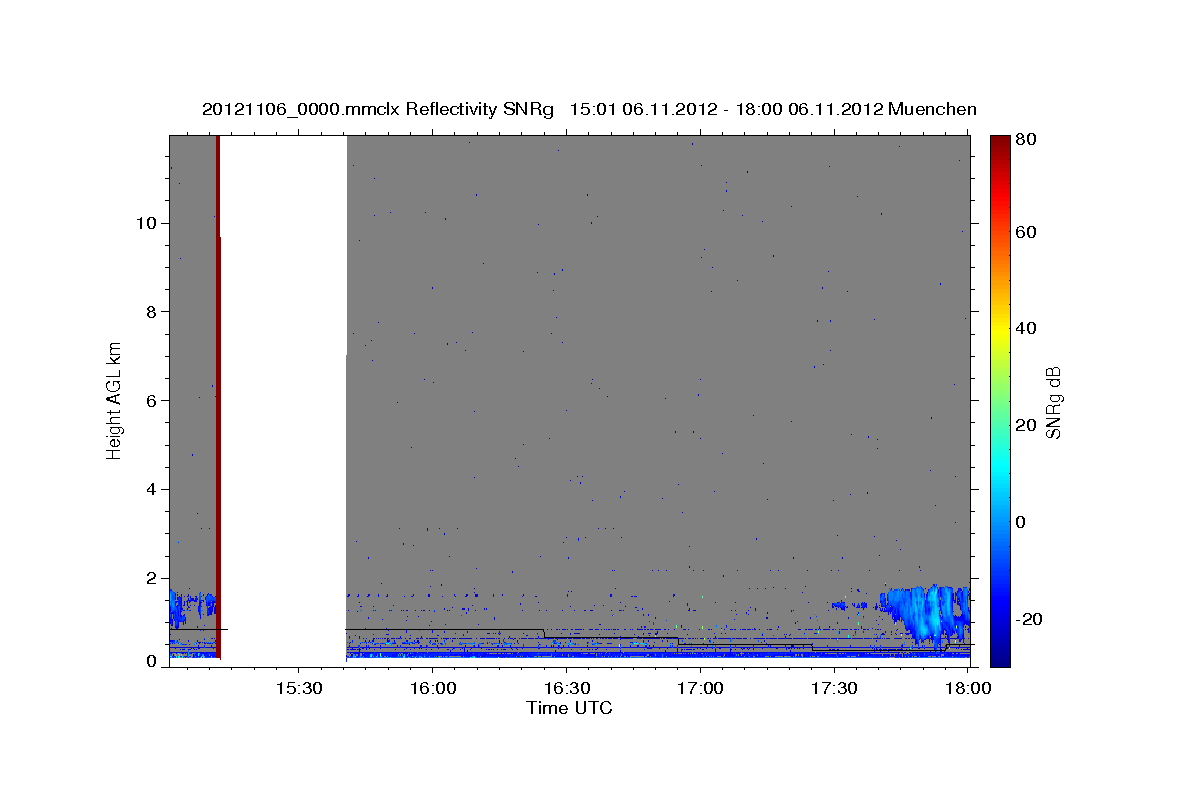Select the 16:30 time tick label
Image resolution: width=1200 pixels, height=800 pixels.
(566, 689)
